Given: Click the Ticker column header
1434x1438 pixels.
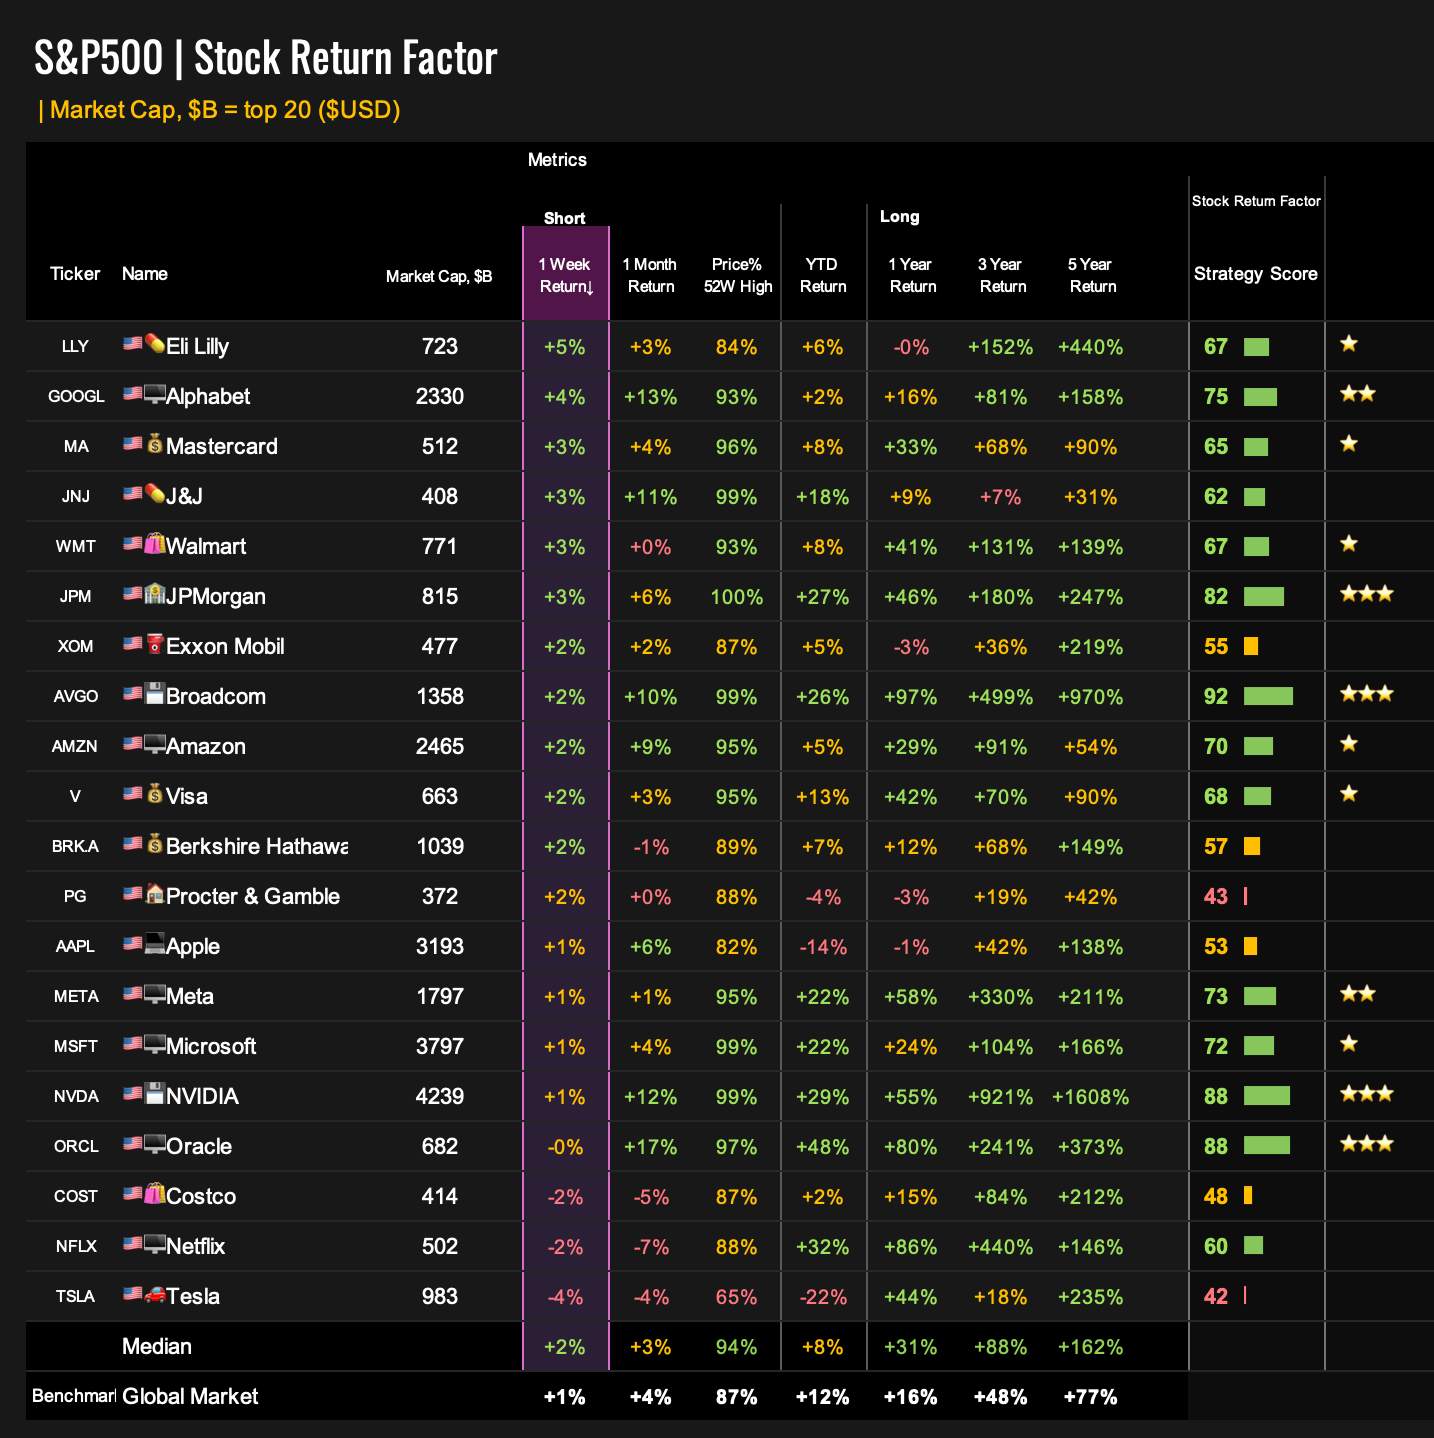Looking at the screenshot, I should pos(75,274).
